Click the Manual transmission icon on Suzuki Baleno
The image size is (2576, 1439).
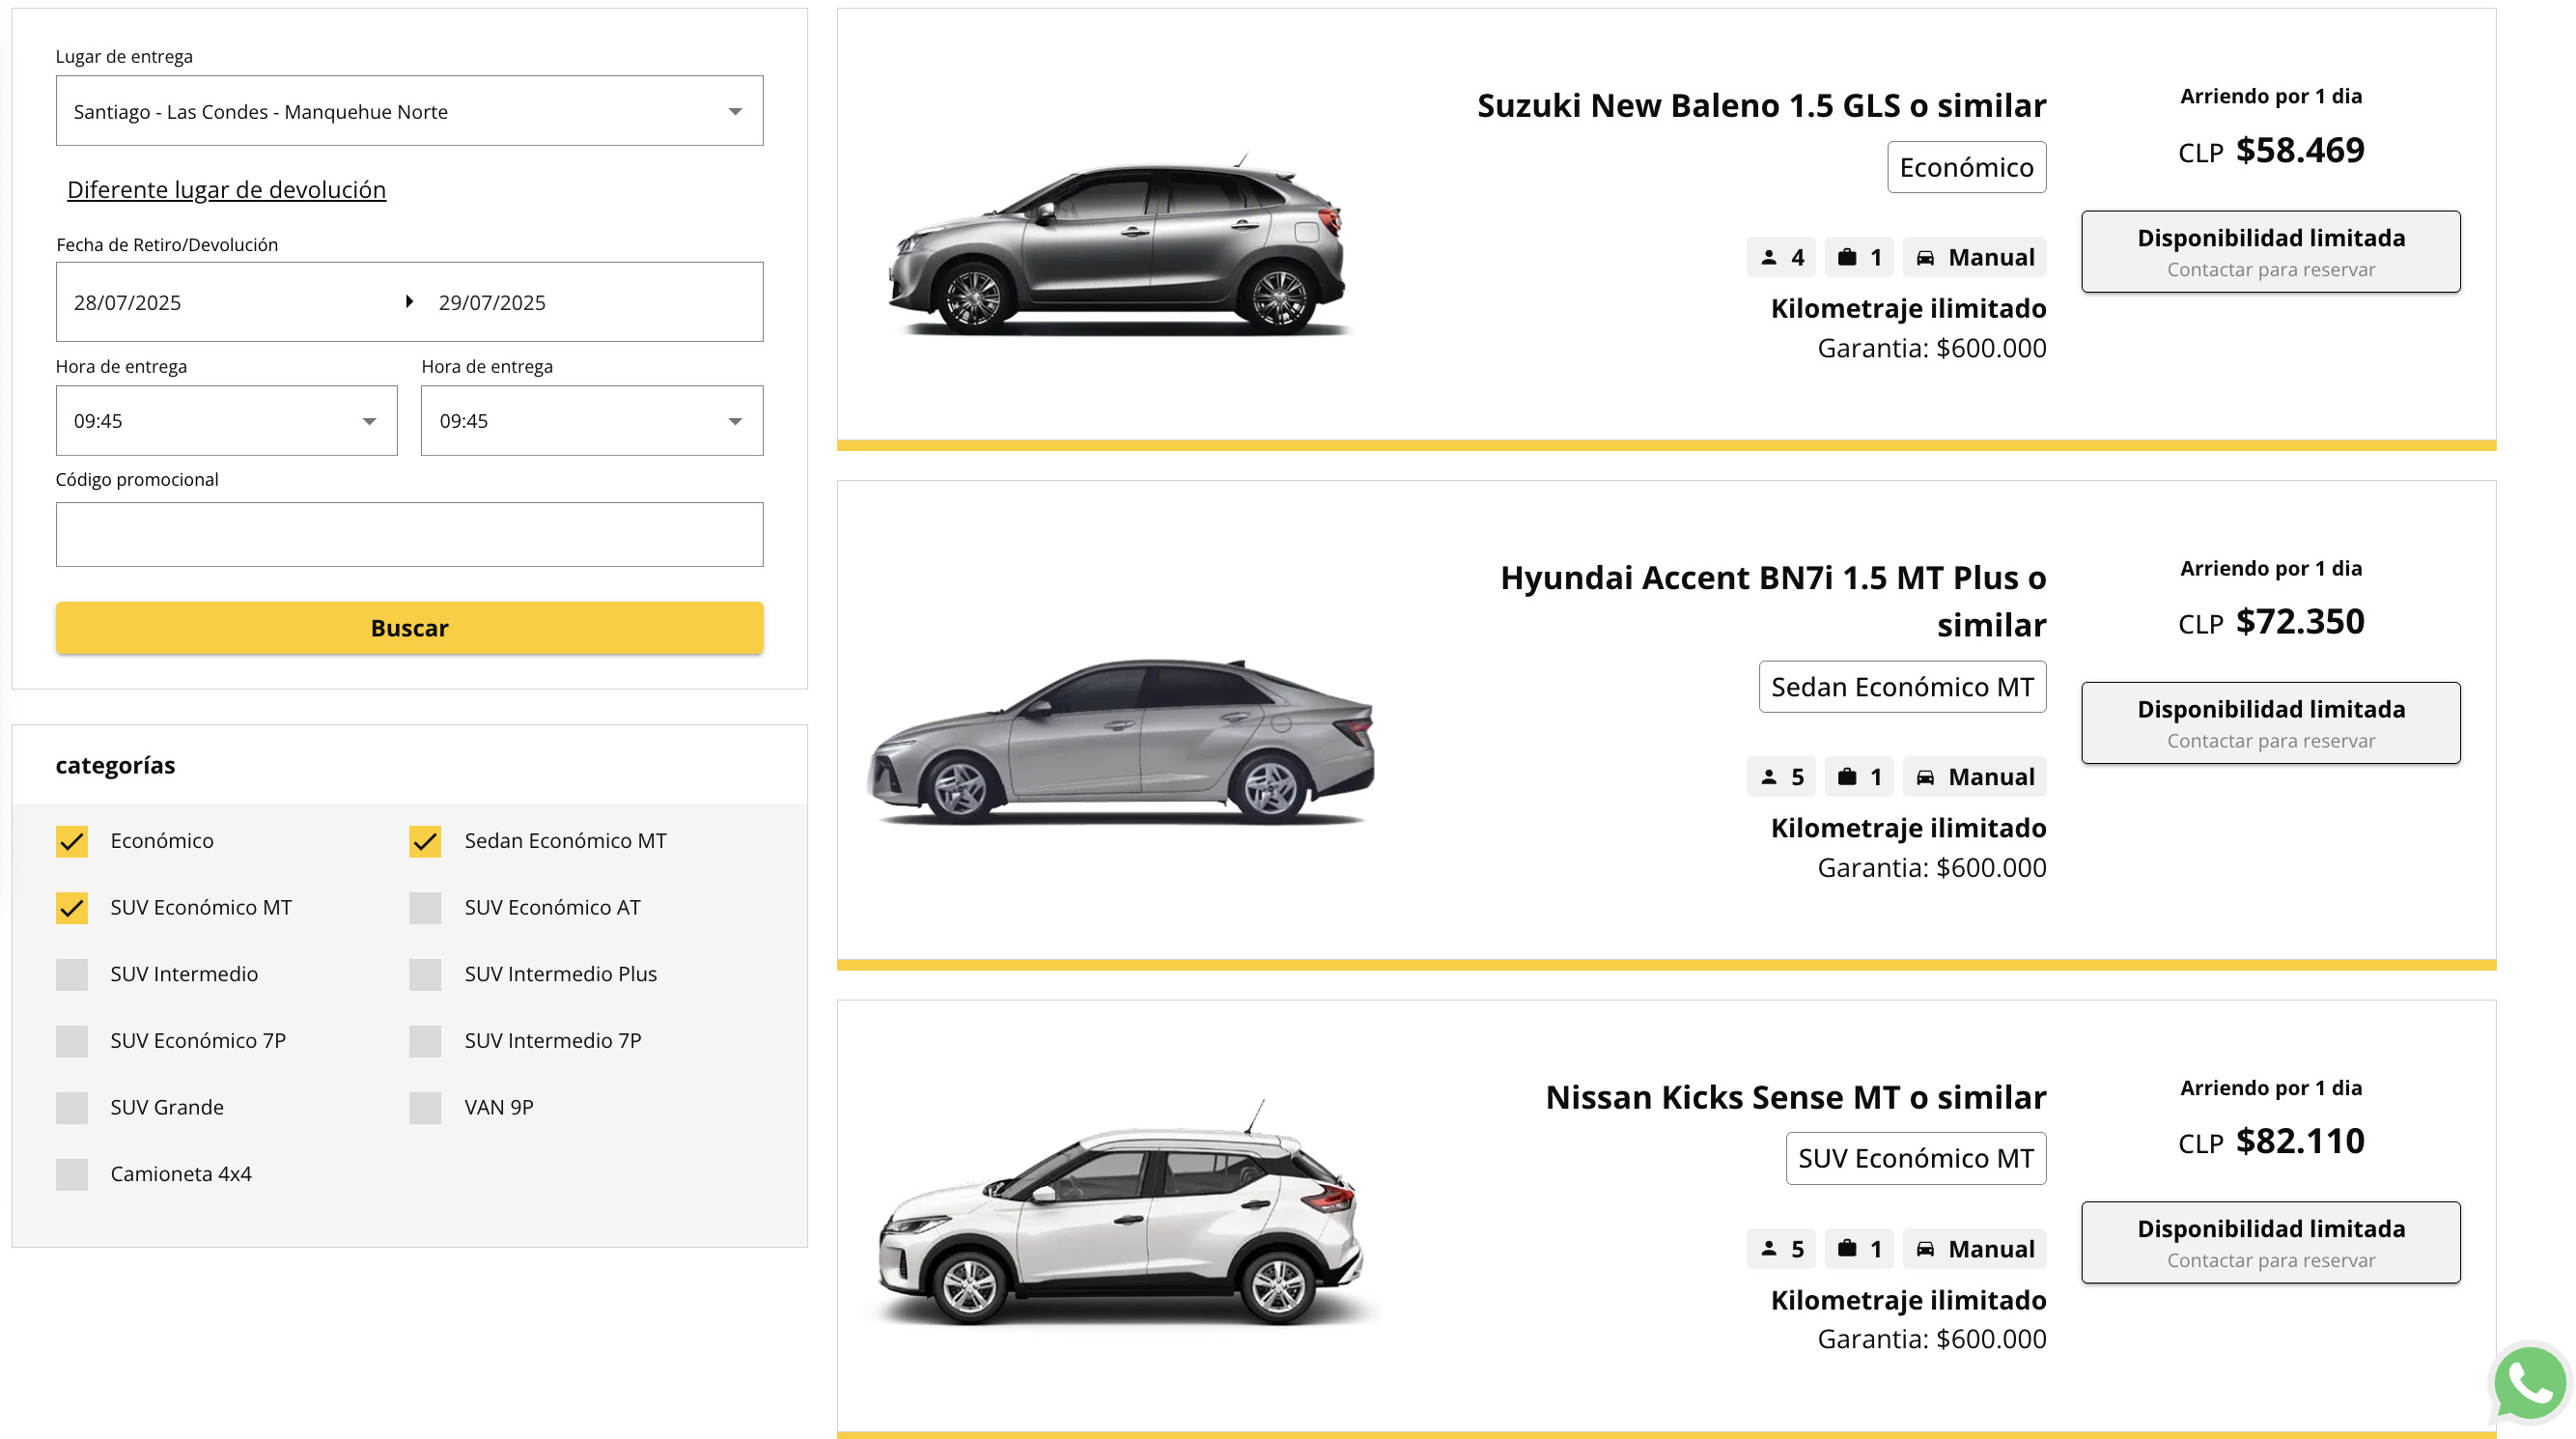pyautogui.click(x=1927, y=257)
